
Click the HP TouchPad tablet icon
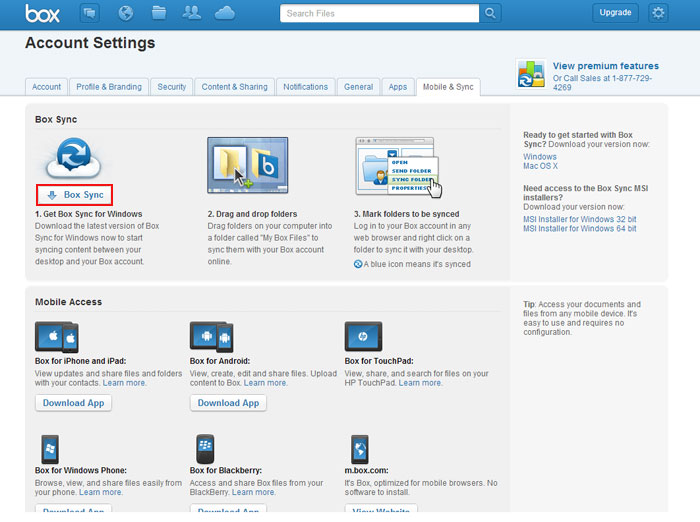pos(363,336)
